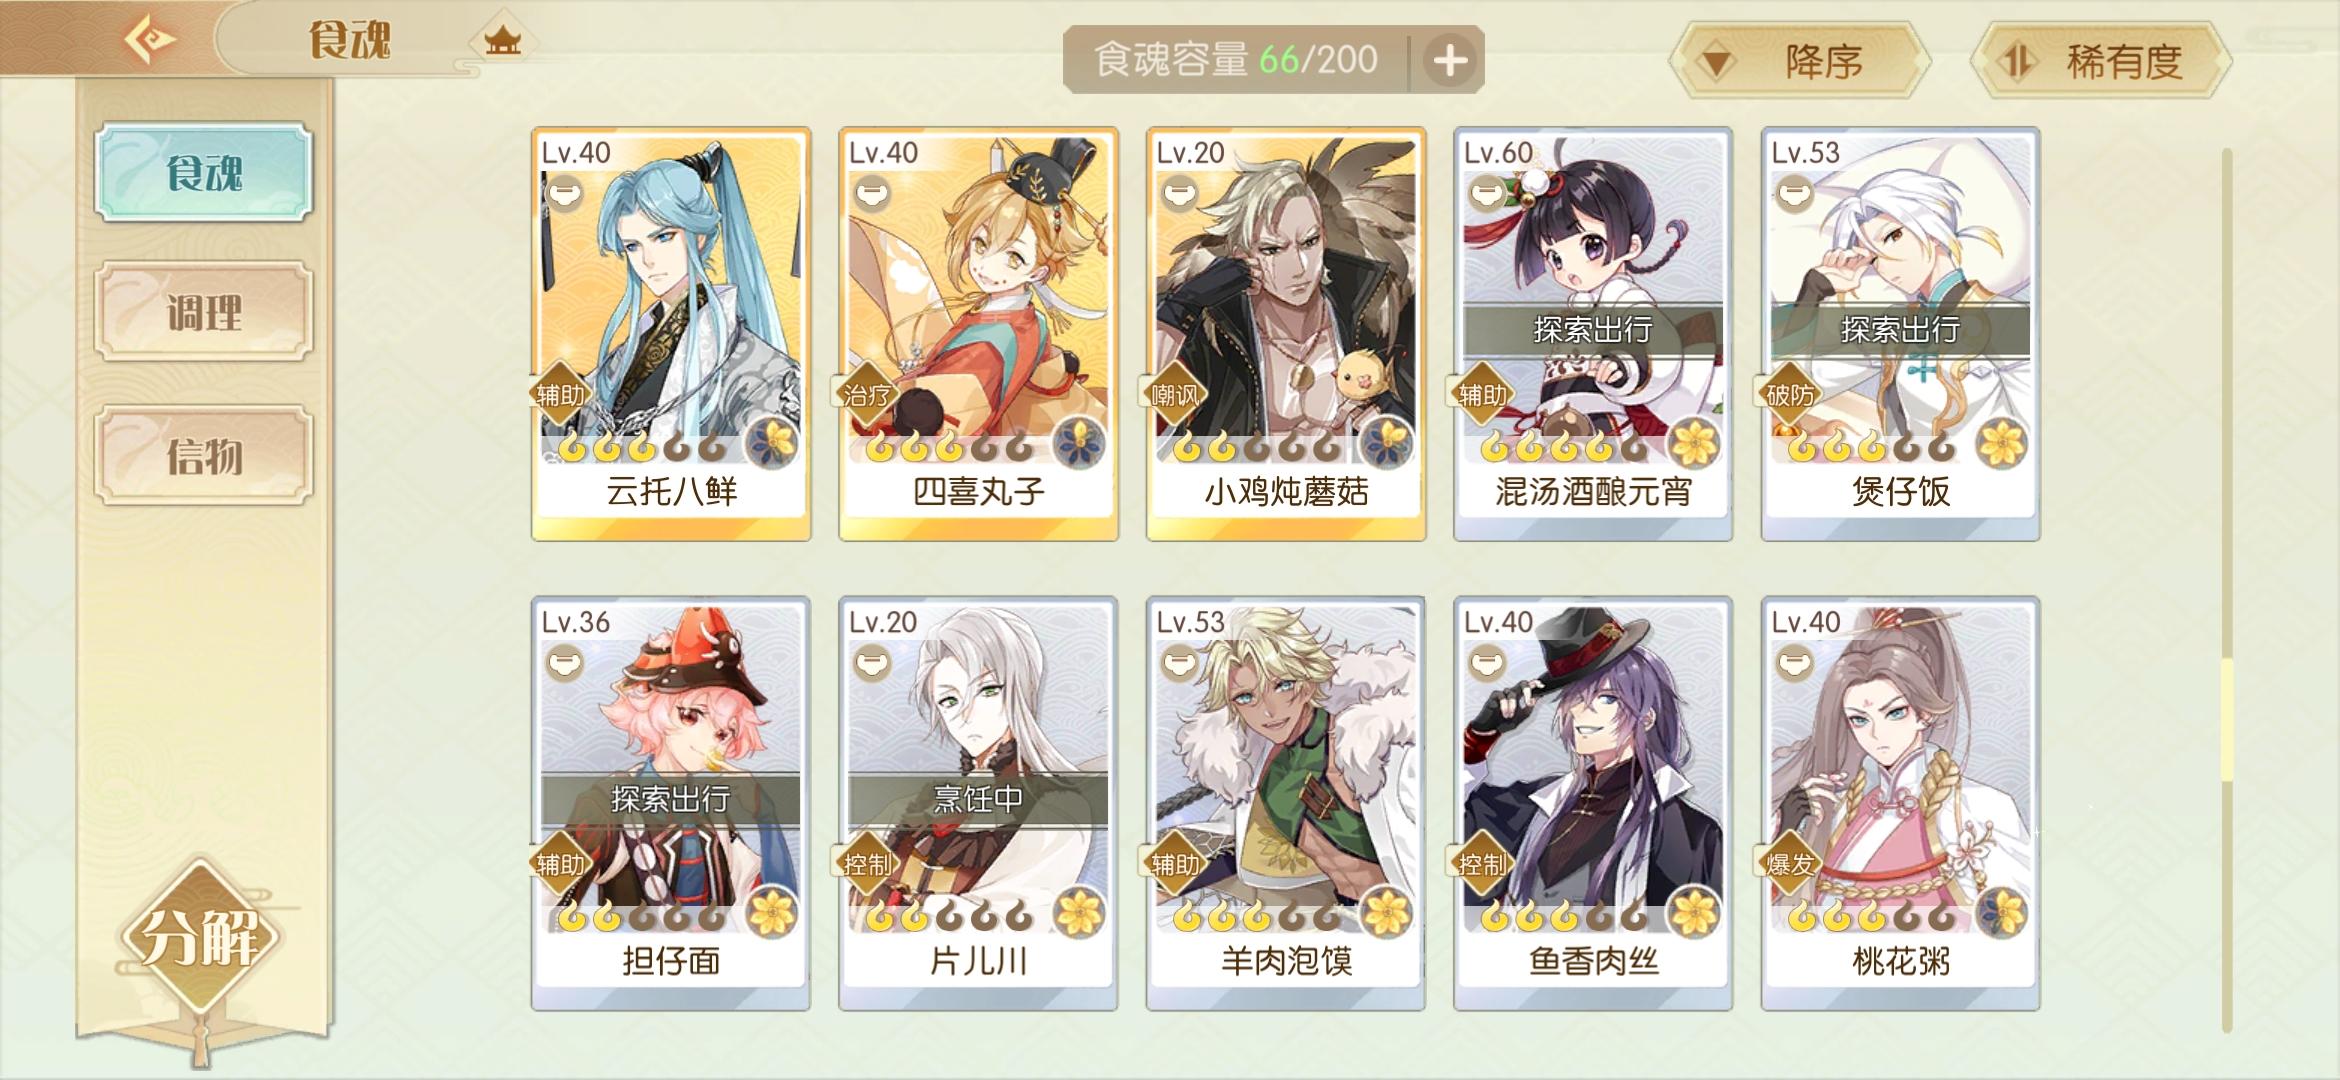Open the 信物 tab
Viewport: 2340px width, 1080px height.
pyautogui.click(x=204, y=456)
